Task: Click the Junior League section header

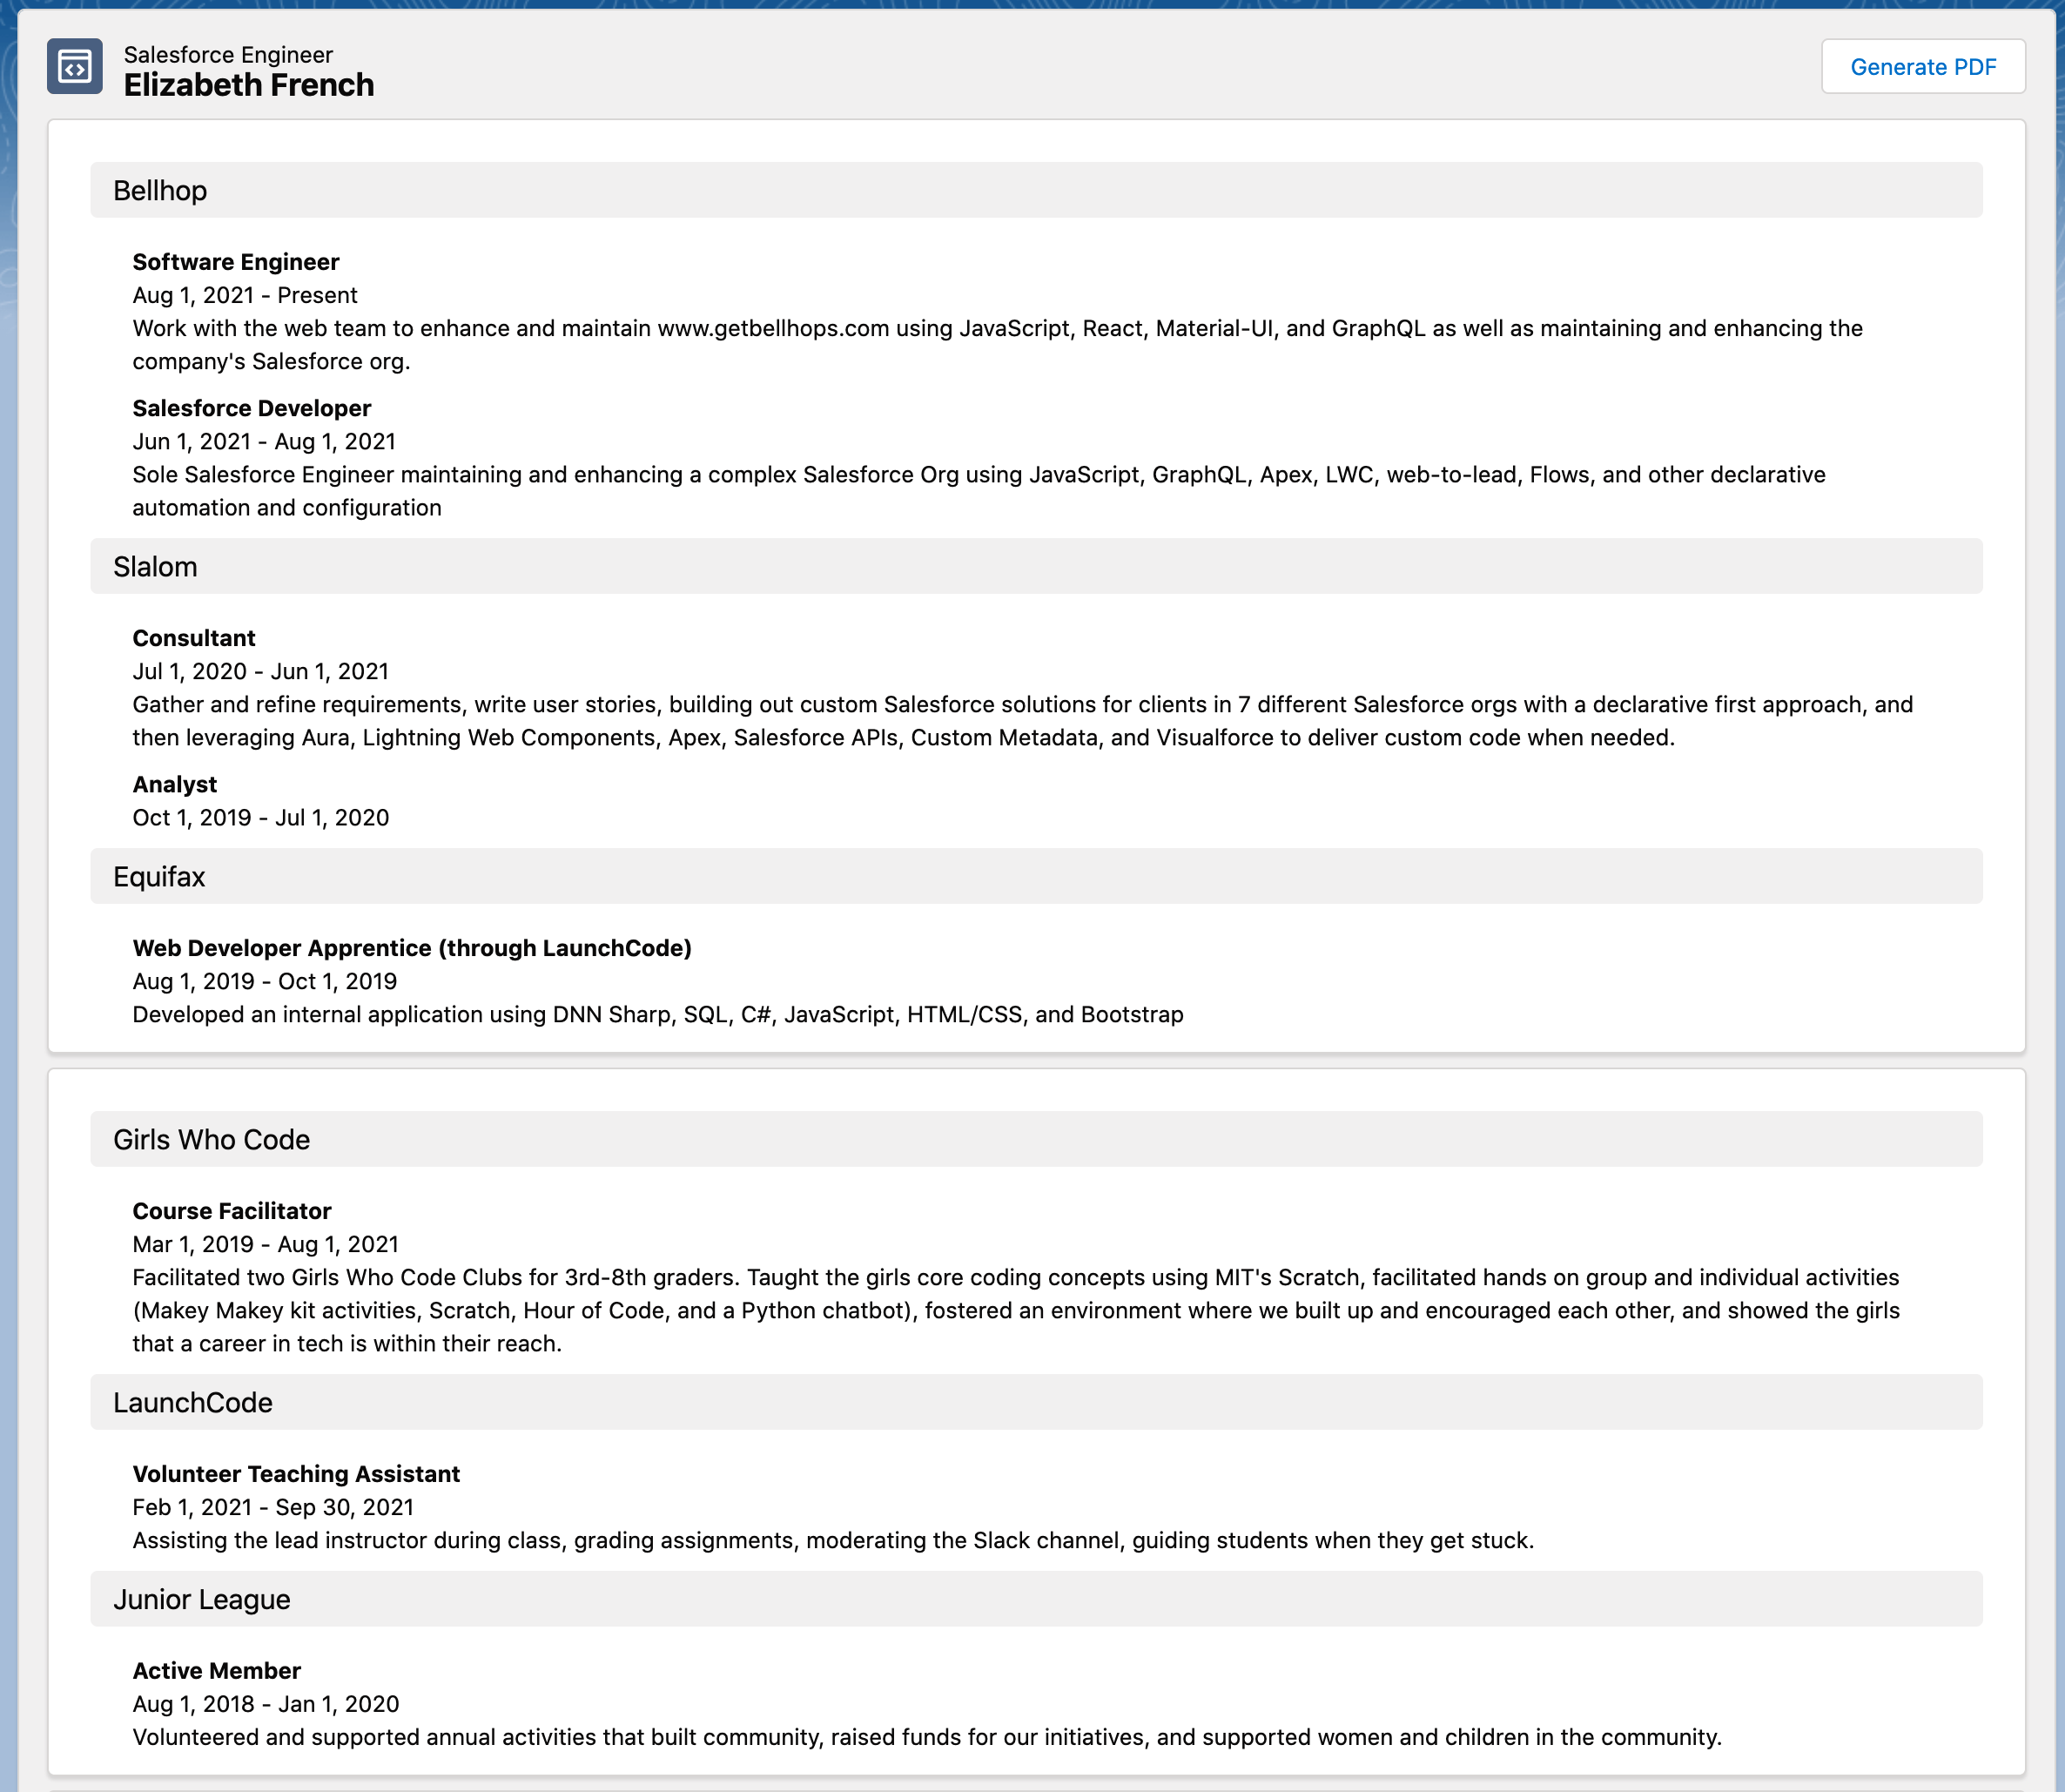Action: (x=1036, y=1599)
